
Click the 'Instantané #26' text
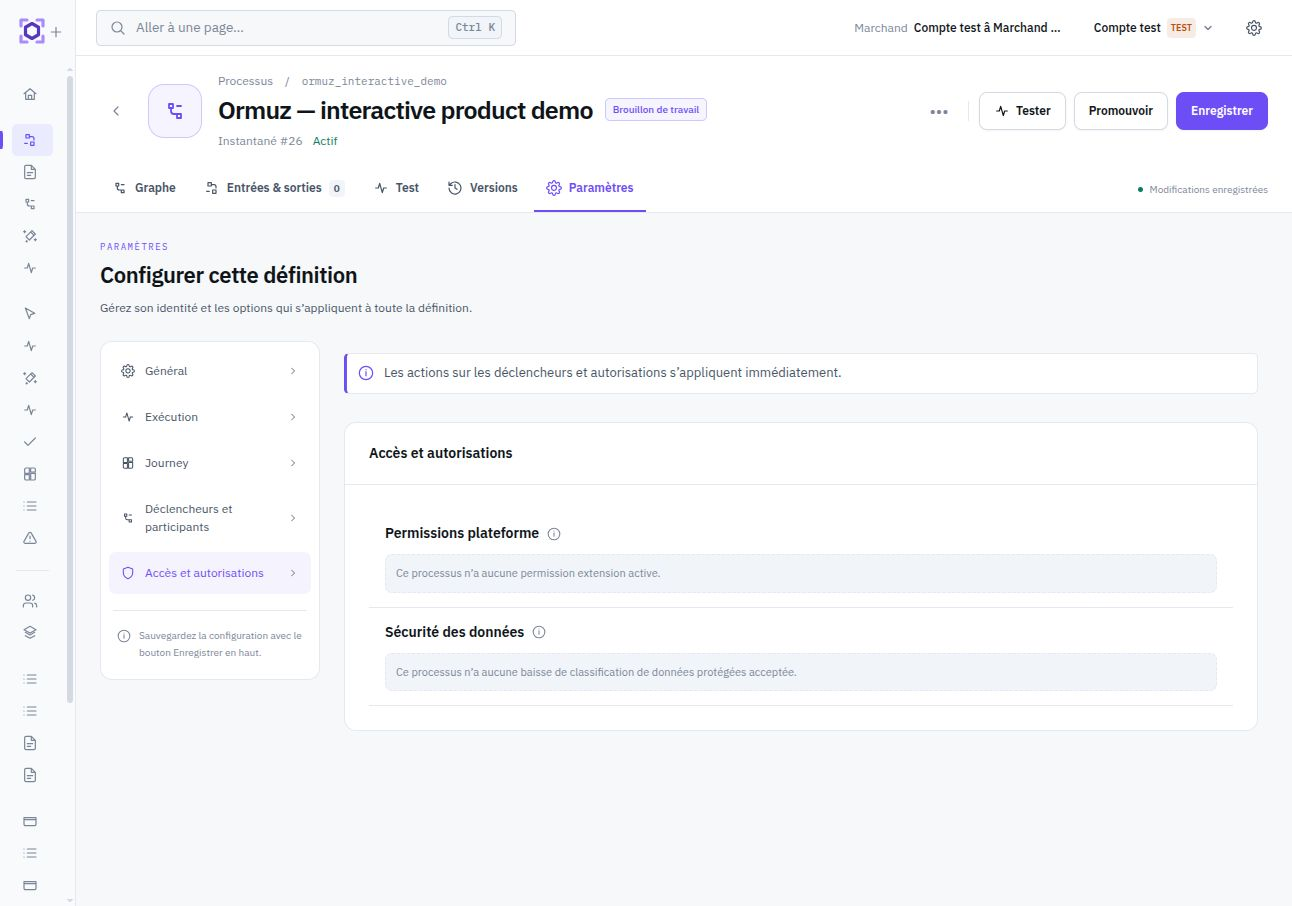coord(260,141)
